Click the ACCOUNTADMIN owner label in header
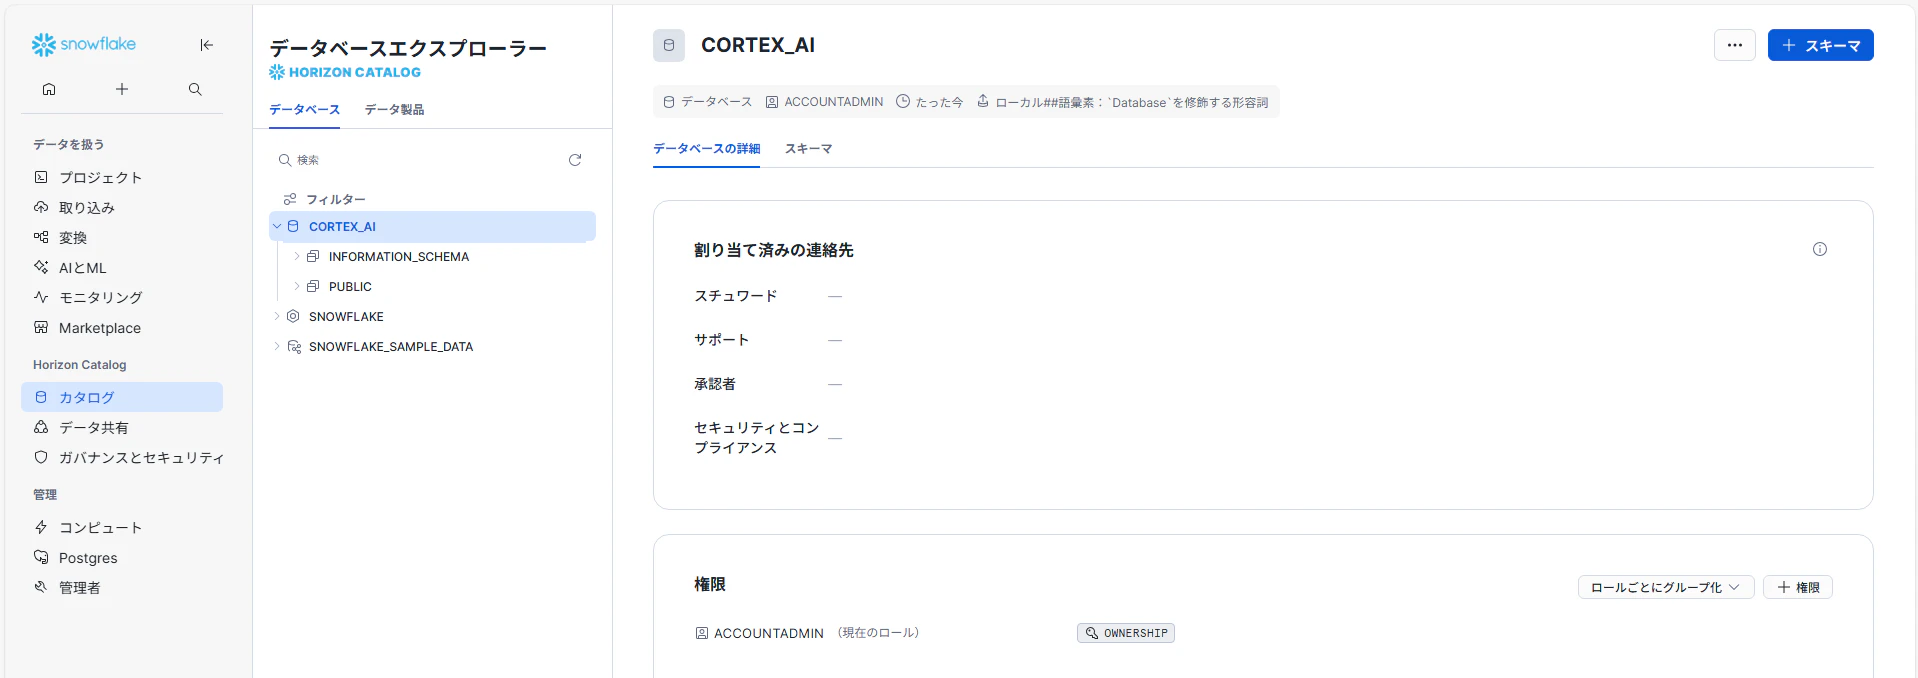This screenshot has height=678, width=1918. 825,102
